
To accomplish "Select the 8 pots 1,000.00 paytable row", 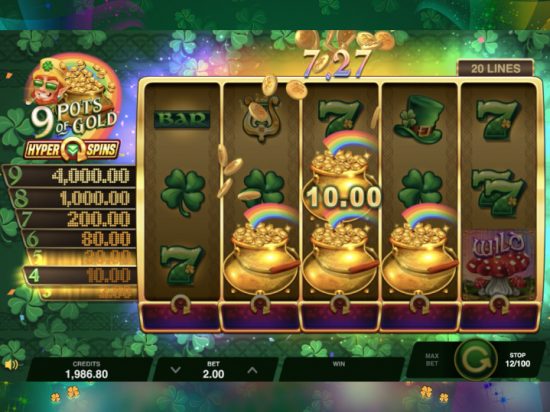I will 73,198.
